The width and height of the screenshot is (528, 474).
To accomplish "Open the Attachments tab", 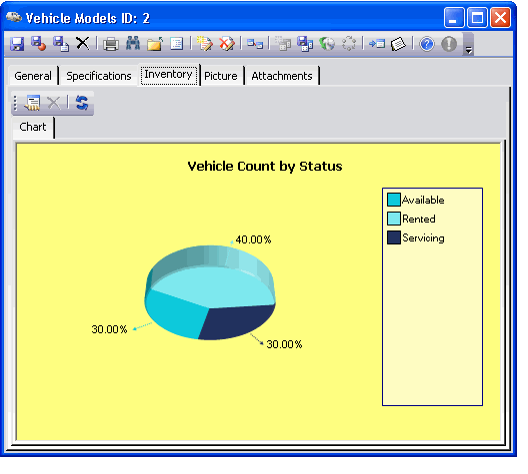I will (x=282, y=76).
